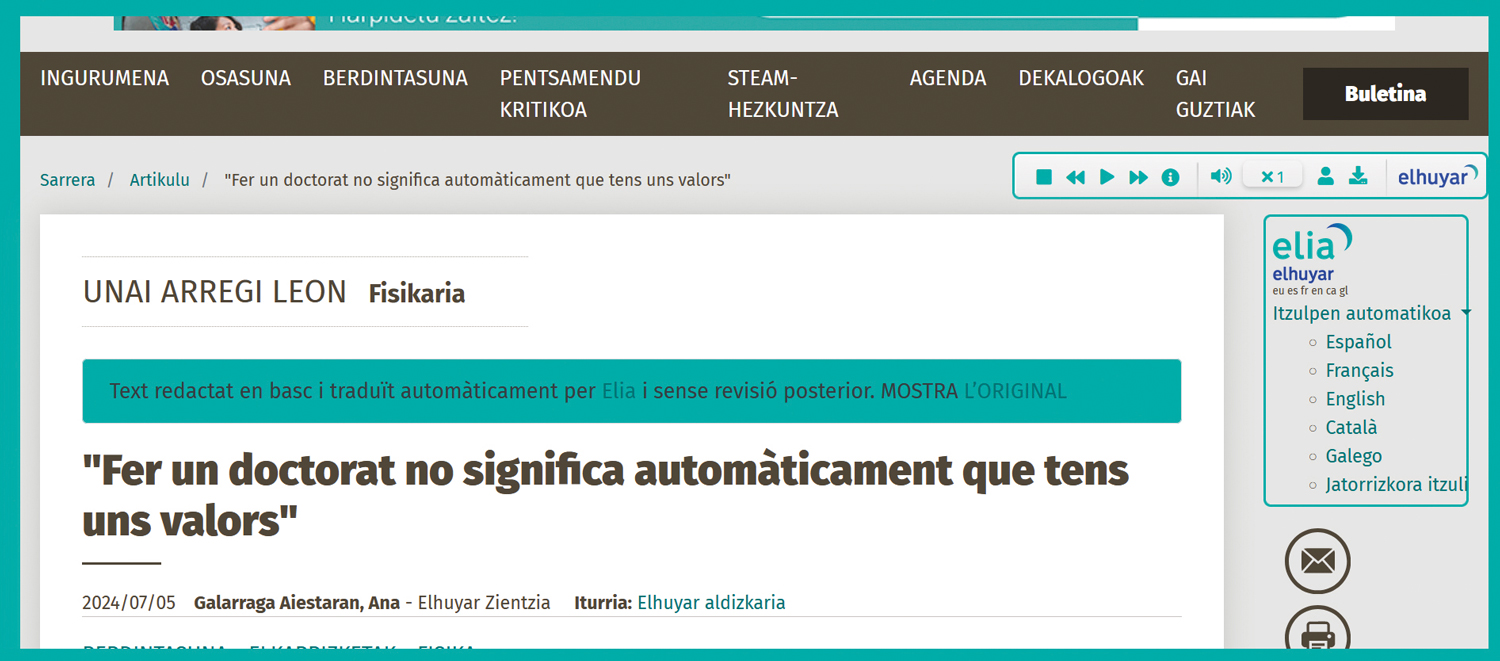The height and width of the screenshot is (661, 1500).
Task: Go to the Agenda section
Action: (x=947, y=78)
